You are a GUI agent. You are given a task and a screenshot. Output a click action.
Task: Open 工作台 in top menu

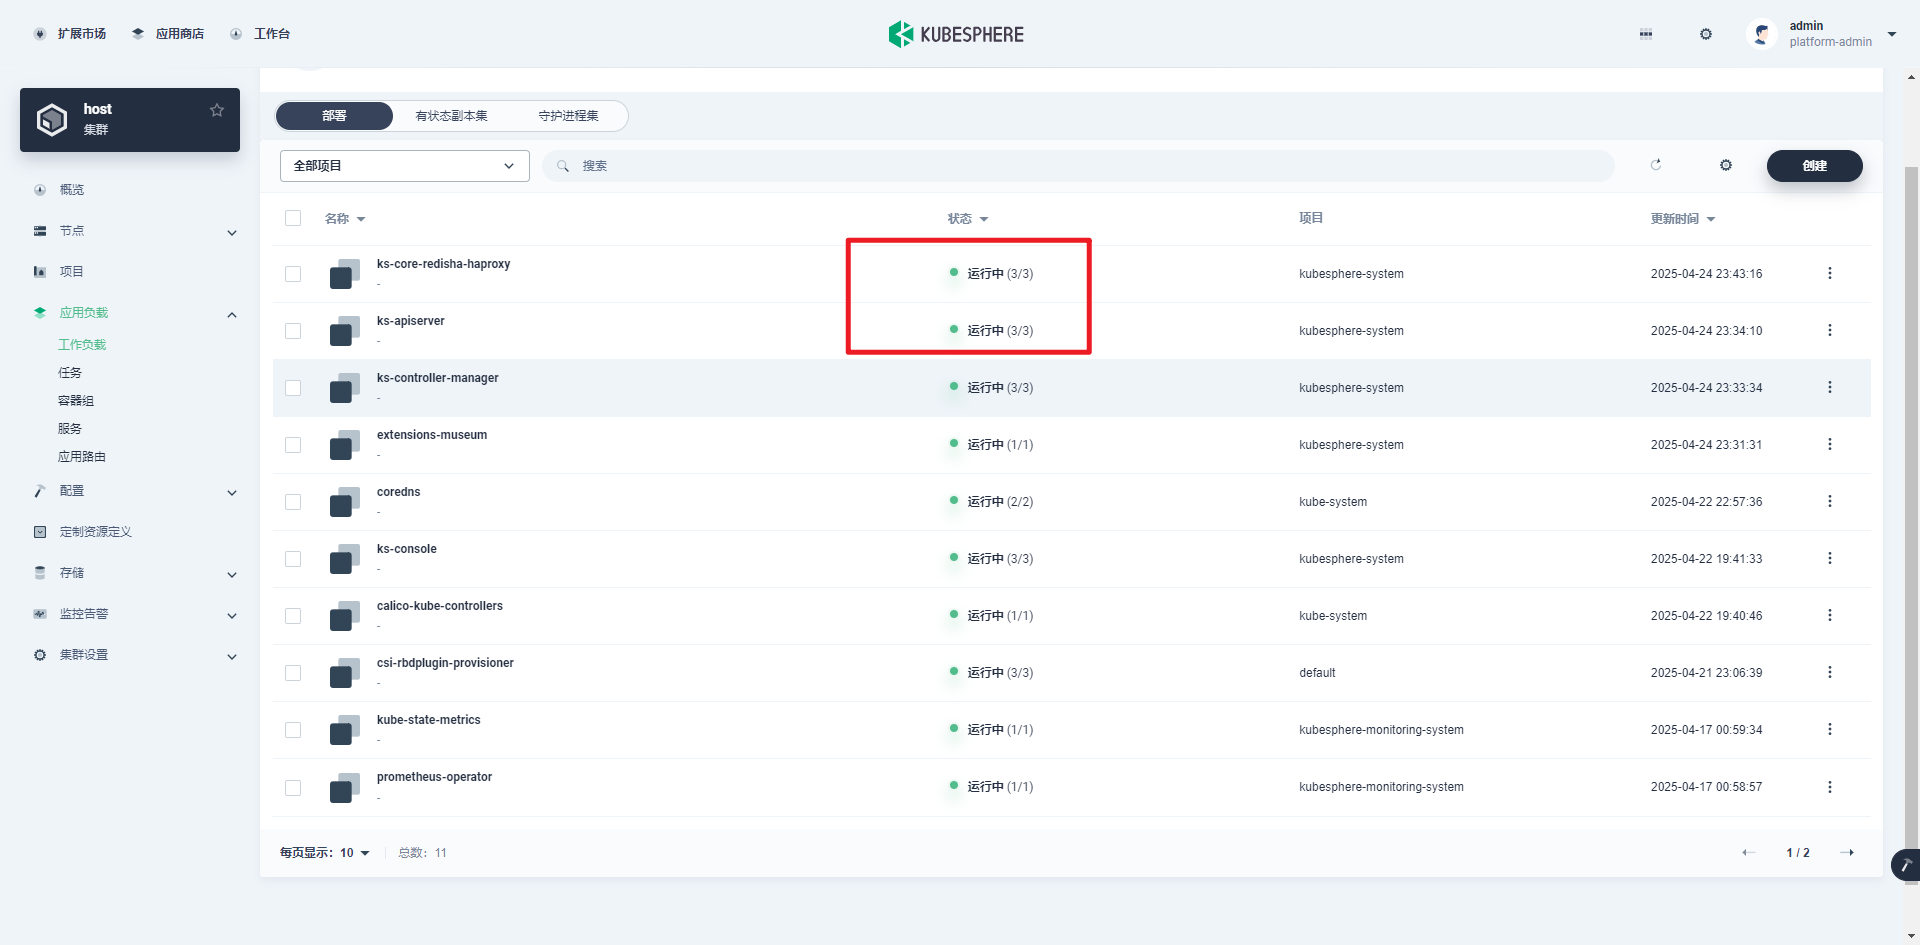tap(260, 34)
